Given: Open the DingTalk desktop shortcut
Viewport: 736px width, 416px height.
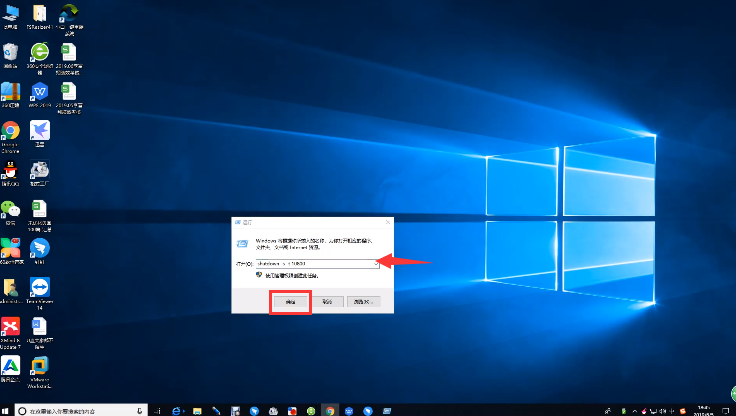Looking at the screenshot, I should [39, 251].
